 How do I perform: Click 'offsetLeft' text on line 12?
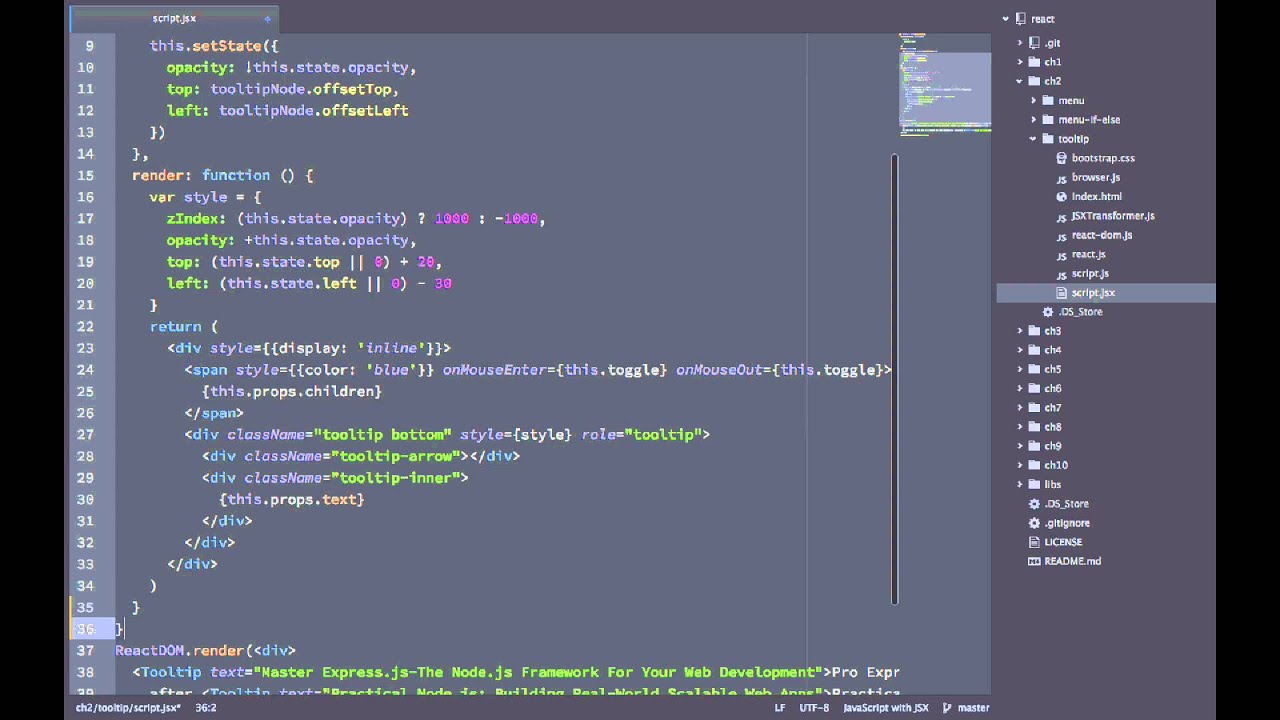click(365, 110)
